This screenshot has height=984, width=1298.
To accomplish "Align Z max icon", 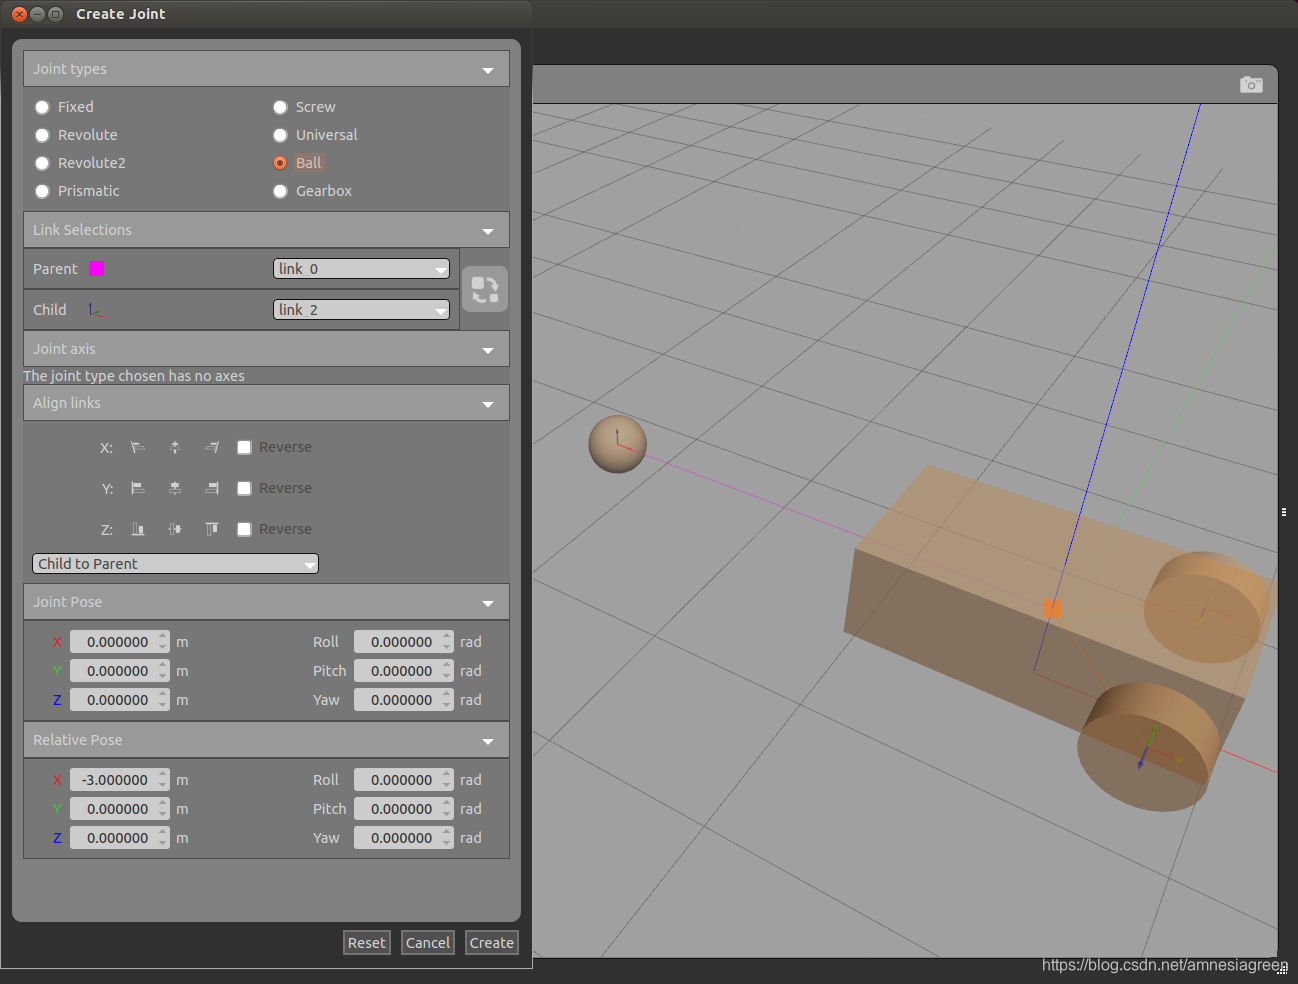I will [212, 529].
